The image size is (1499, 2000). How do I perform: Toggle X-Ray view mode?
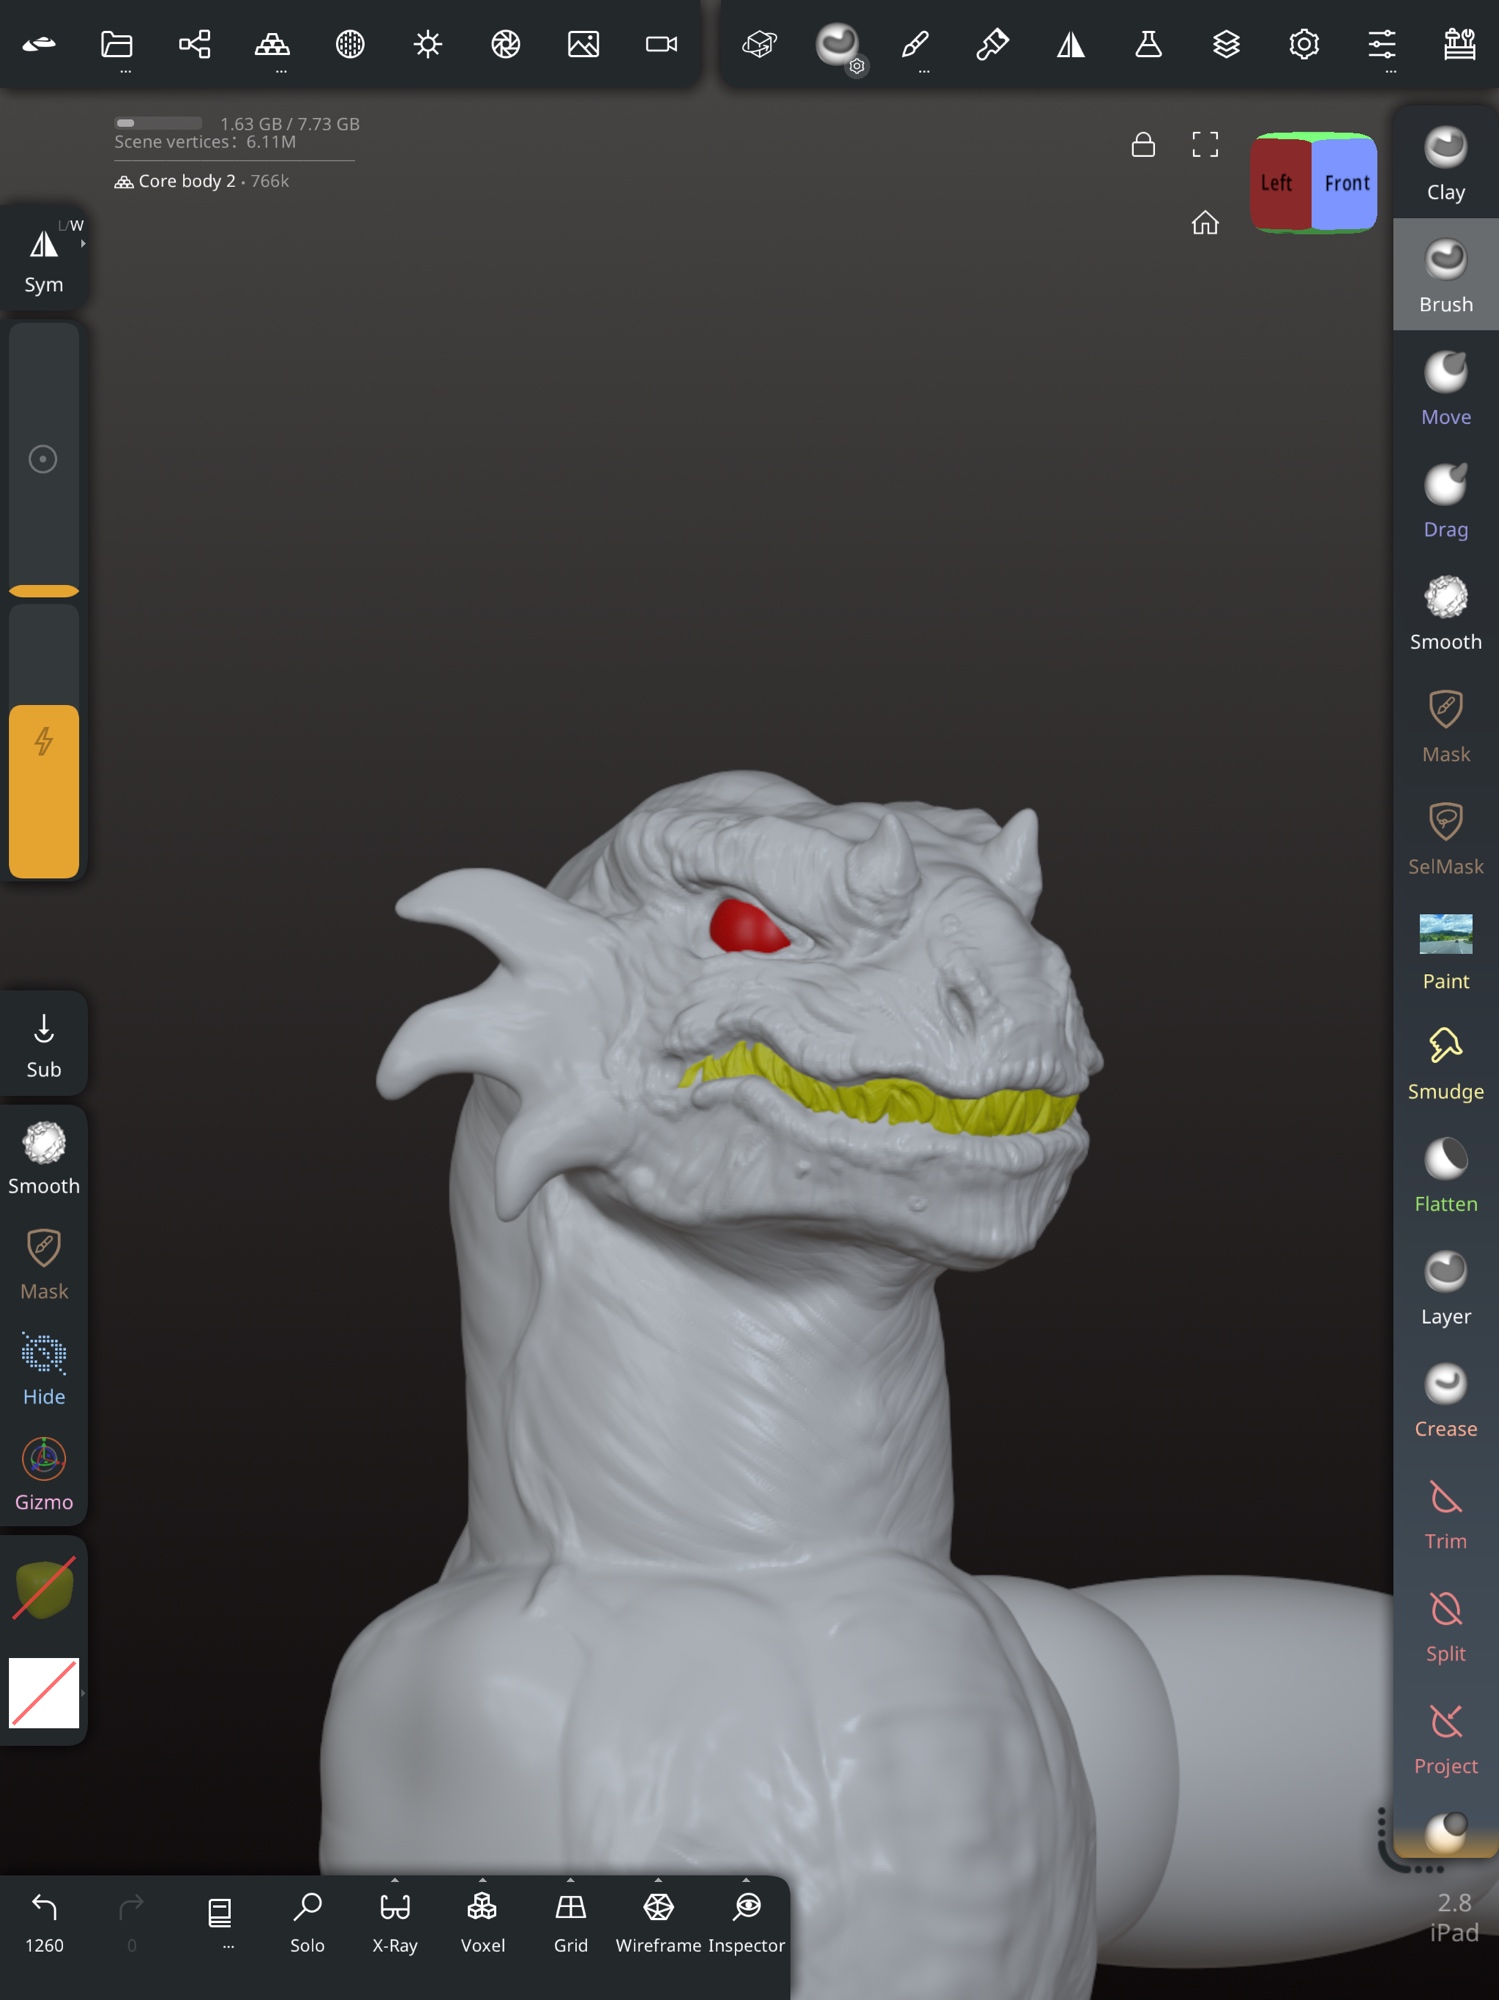[x=395, y=1920]
